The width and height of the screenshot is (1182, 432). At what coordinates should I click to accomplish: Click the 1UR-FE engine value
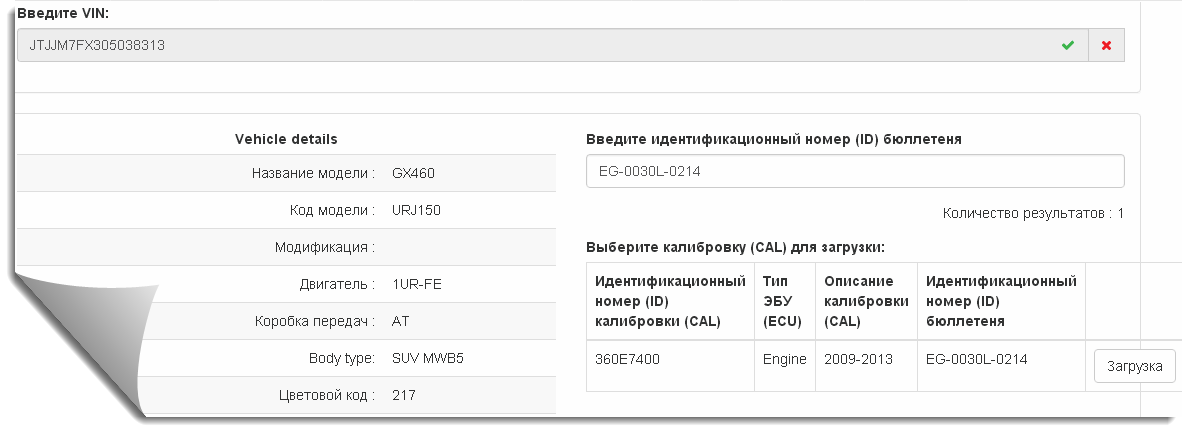[x=417, y=284]
